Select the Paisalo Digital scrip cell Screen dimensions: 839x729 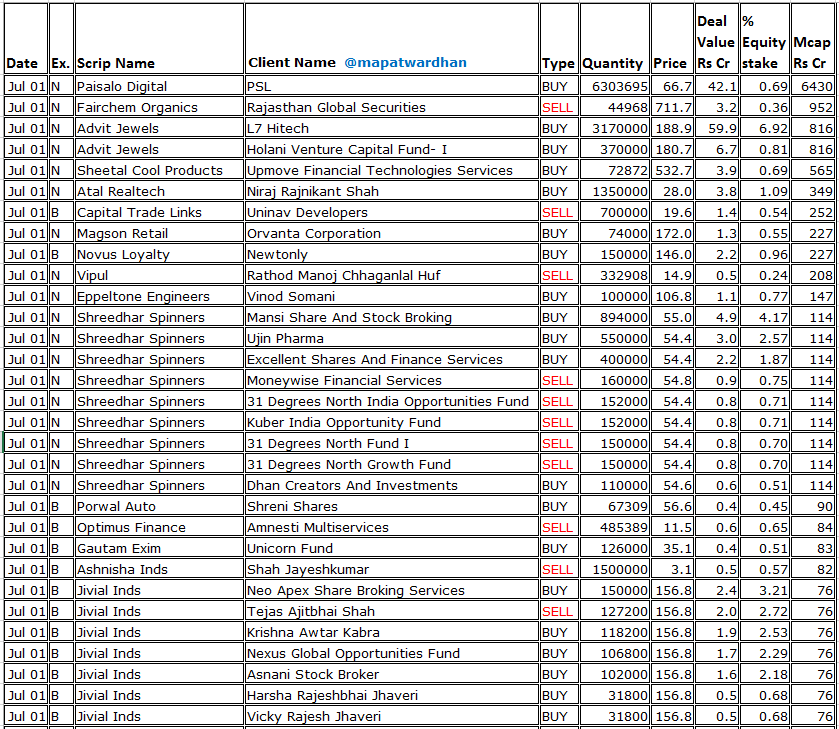pyautogui.click(x=159, y=86)
